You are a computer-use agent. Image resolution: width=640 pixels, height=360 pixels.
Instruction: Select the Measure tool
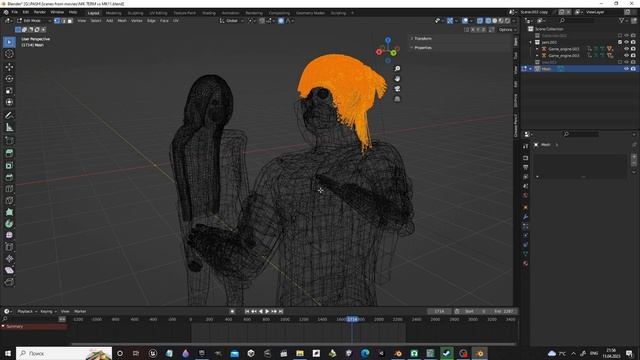(x=9, y=127)
